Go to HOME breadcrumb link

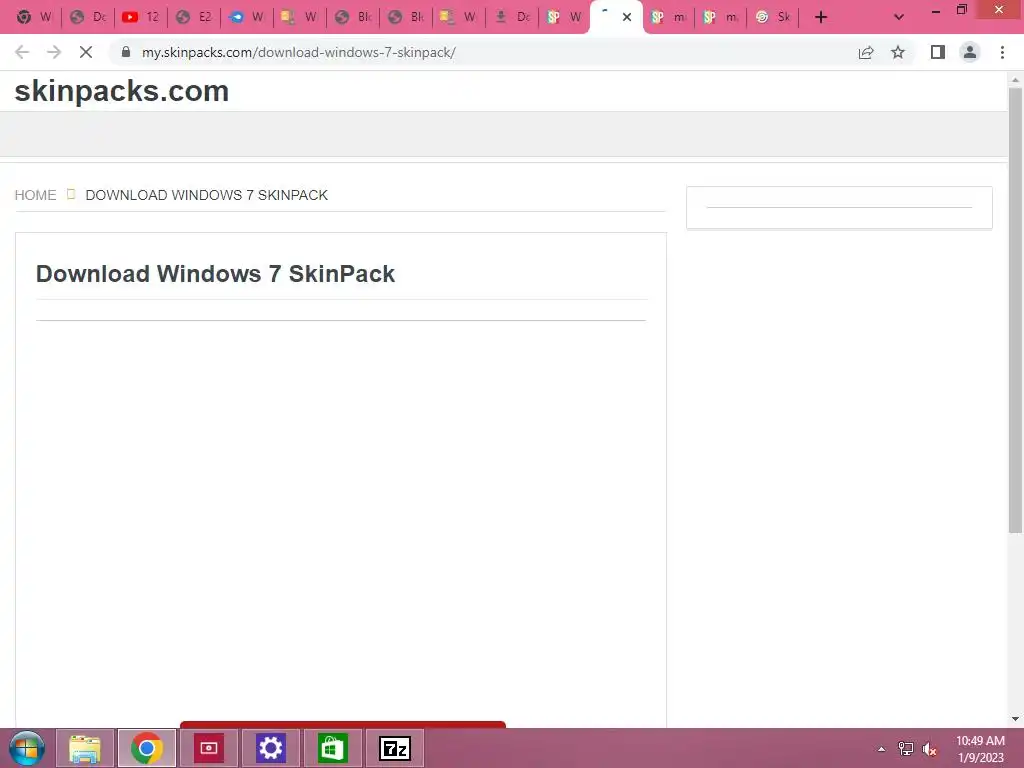coord(35,195)
